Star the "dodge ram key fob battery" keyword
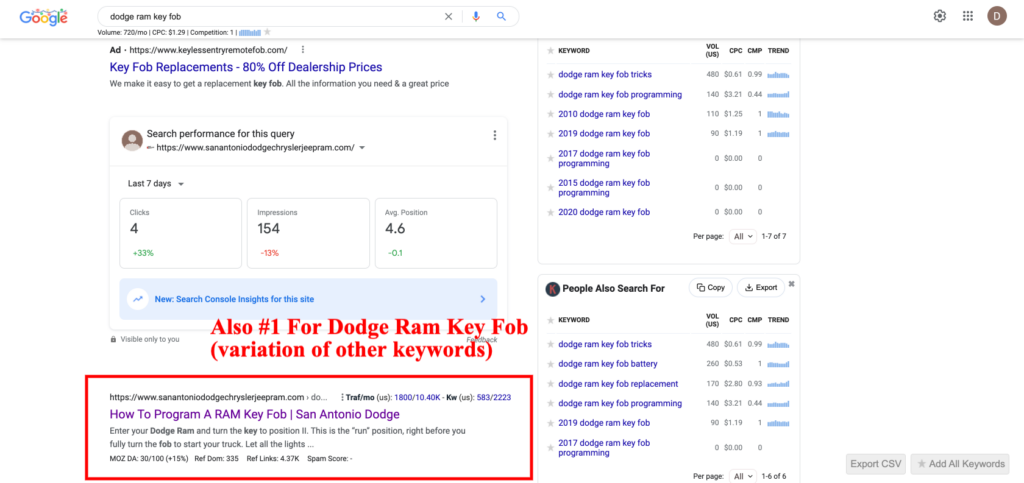The width and height of the screenshot is (1024, 483). pyautogui.click(x=551, y=364)
